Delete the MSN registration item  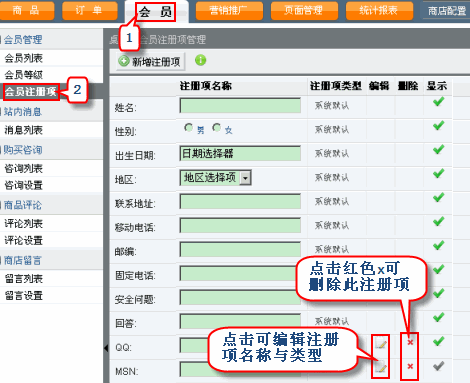point(410,366)
